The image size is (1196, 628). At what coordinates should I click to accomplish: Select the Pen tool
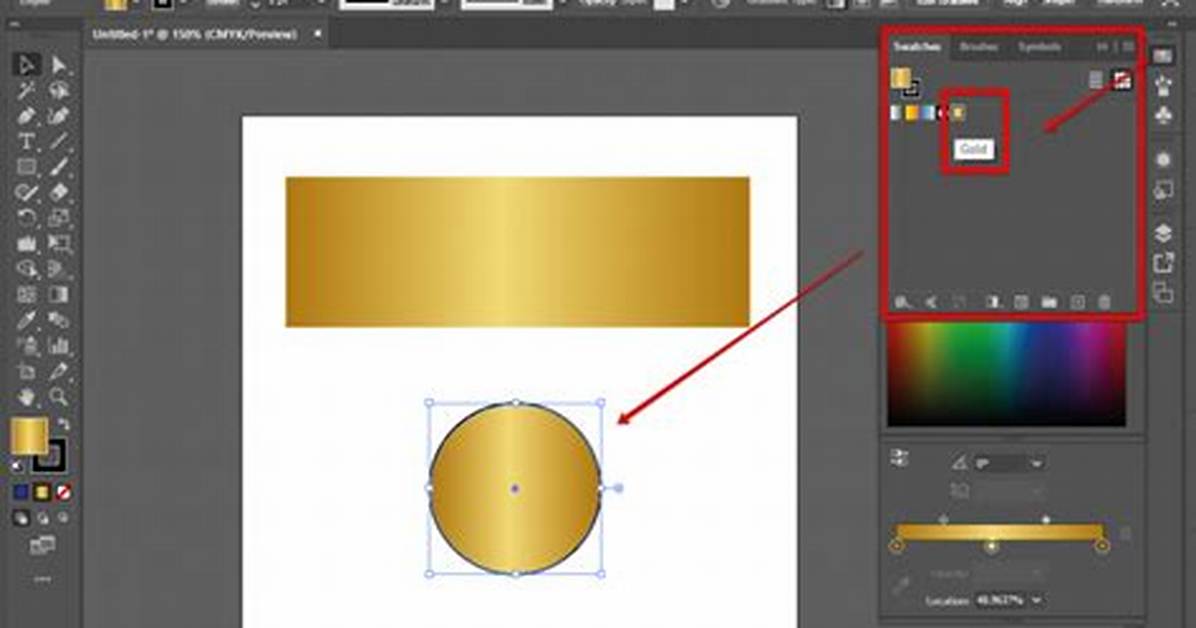pyautogui.click(x=27, y=116)
